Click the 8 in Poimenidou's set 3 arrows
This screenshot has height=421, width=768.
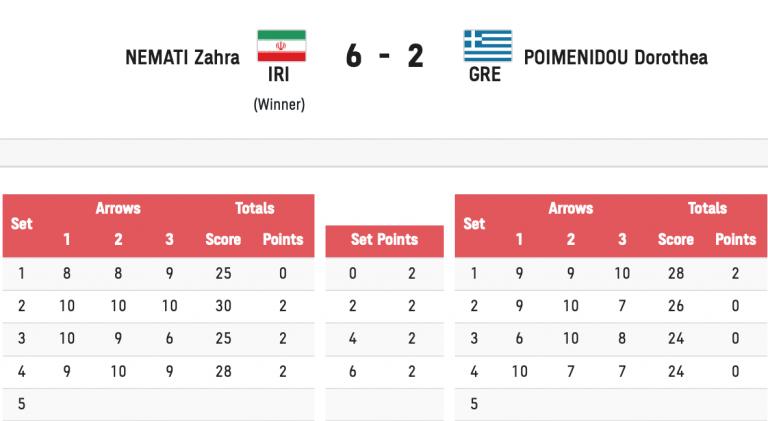[x=622, y=339]
